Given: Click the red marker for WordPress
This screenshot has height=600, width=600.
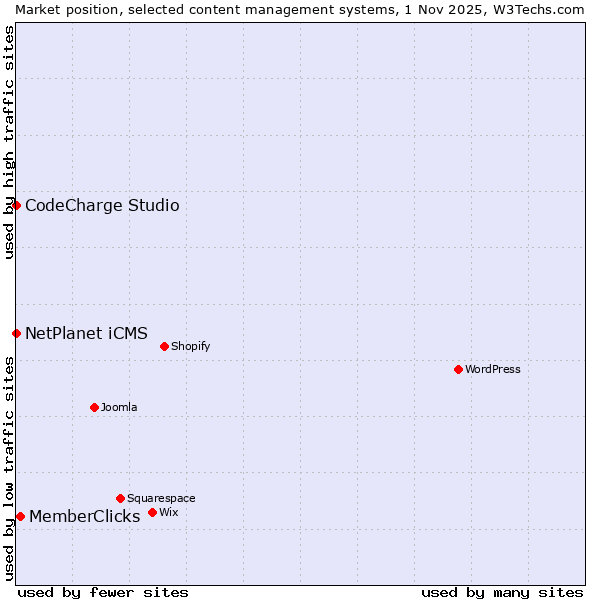Looking at the screenshot, I should (458, 369).
